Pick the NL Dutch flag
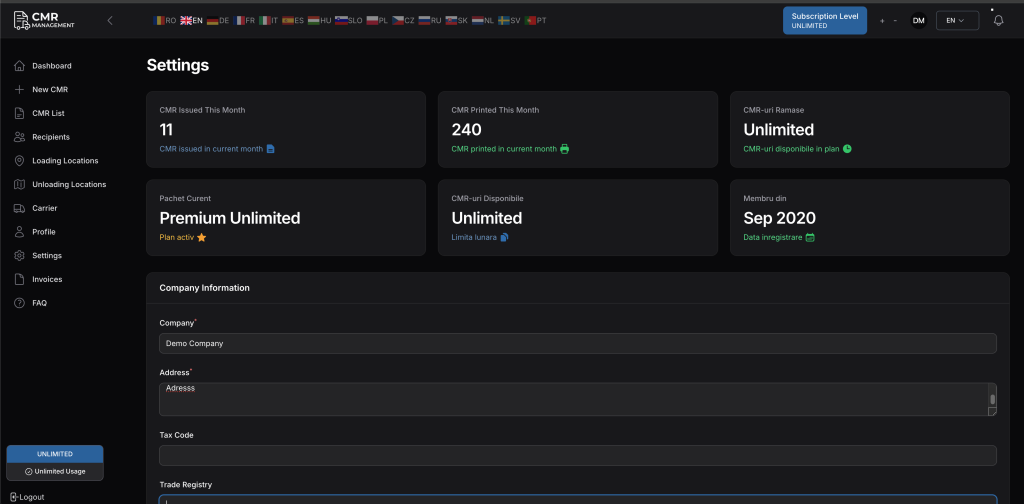 [483, 20]
